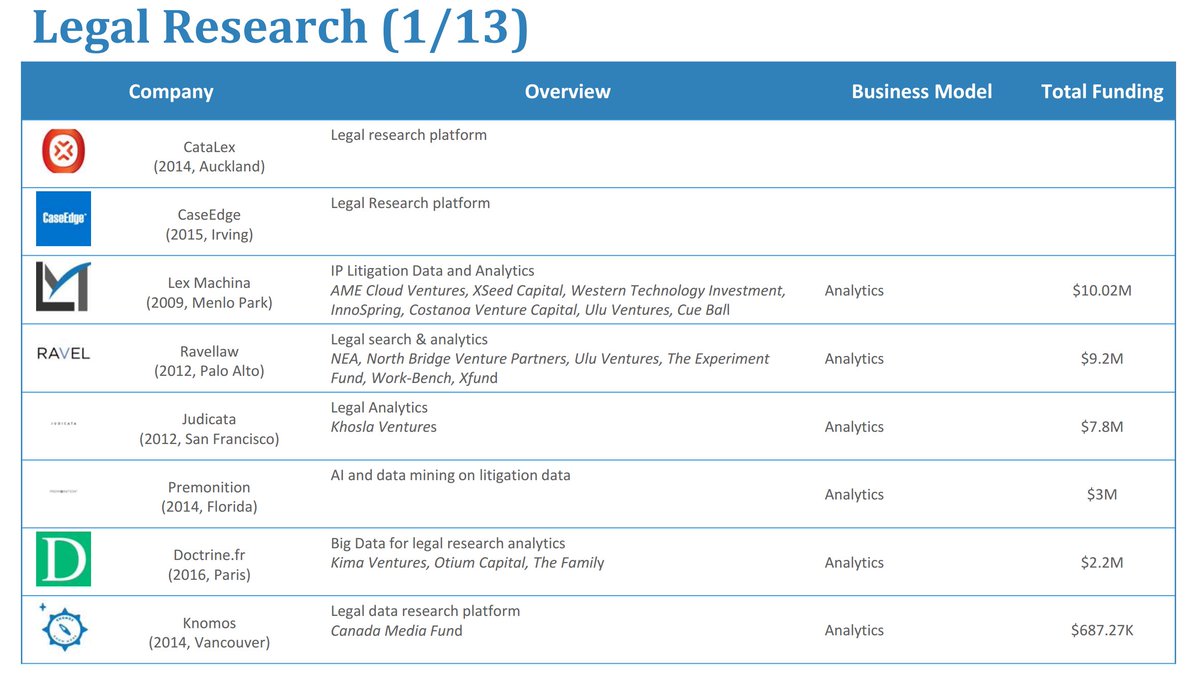Select the $10.02M funding amount
The image size is (1200, 679).
tap(1104, 290)
